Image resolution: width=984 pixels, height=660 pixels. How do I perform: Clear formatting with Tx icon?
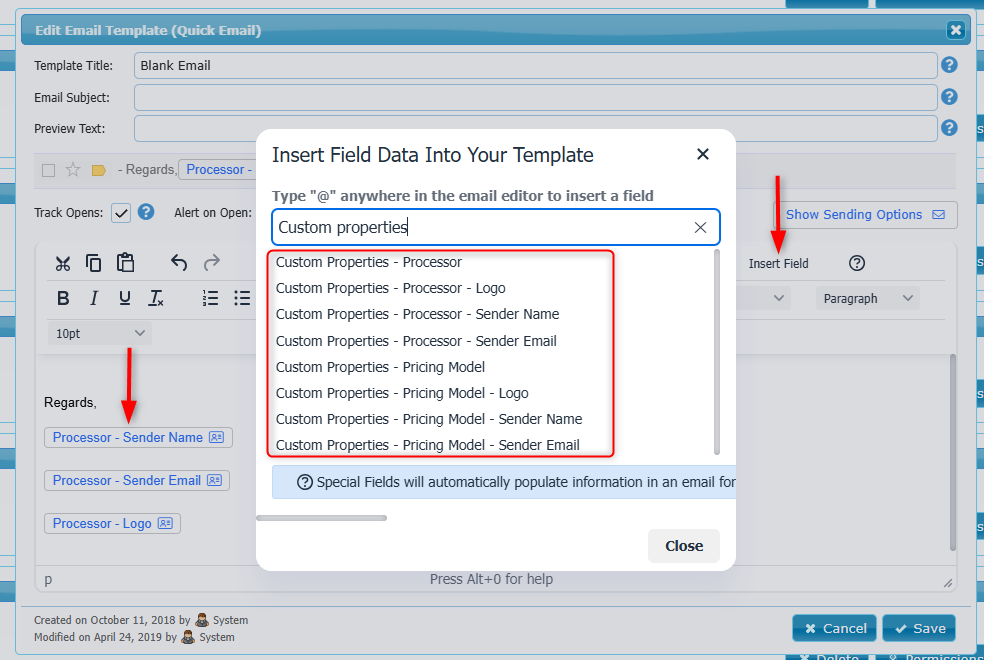click(x=156, y=298)
